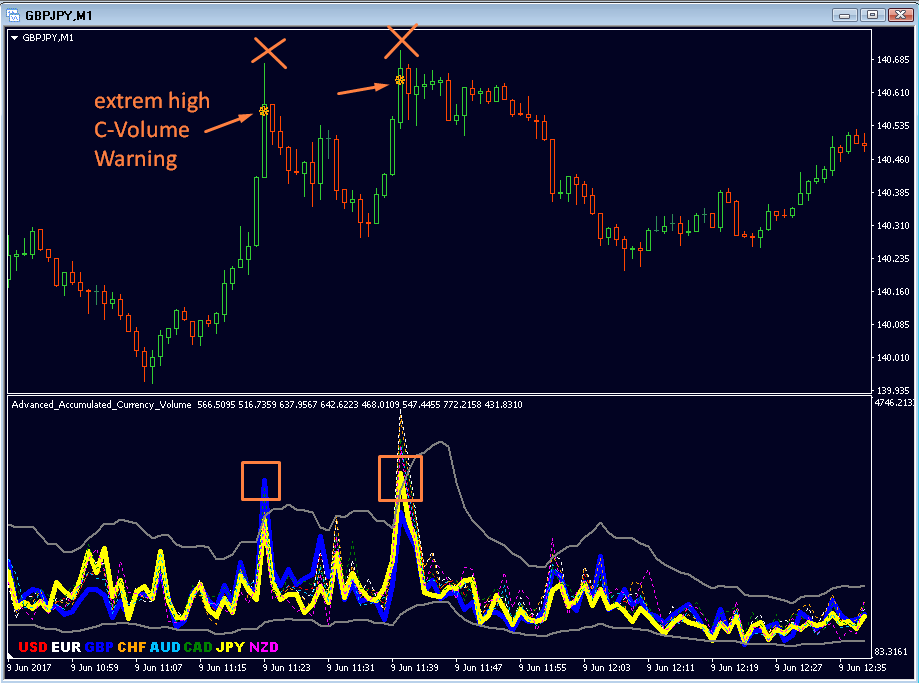The height and width of the screenshot is (683, 919).
Task: Click the 9 Jun 11:39 time label
Action: pyautogui.click(x=415, y=667)
